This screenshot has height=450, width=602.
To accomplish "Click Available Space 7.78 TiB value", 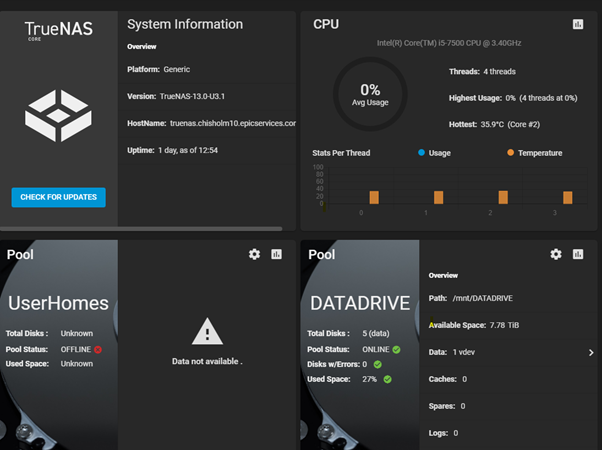I will [x=504, y=325].
